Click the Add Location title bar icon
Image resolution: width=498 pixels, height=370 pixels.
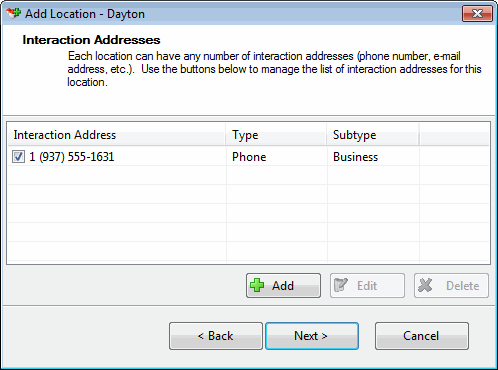point(14,14)
